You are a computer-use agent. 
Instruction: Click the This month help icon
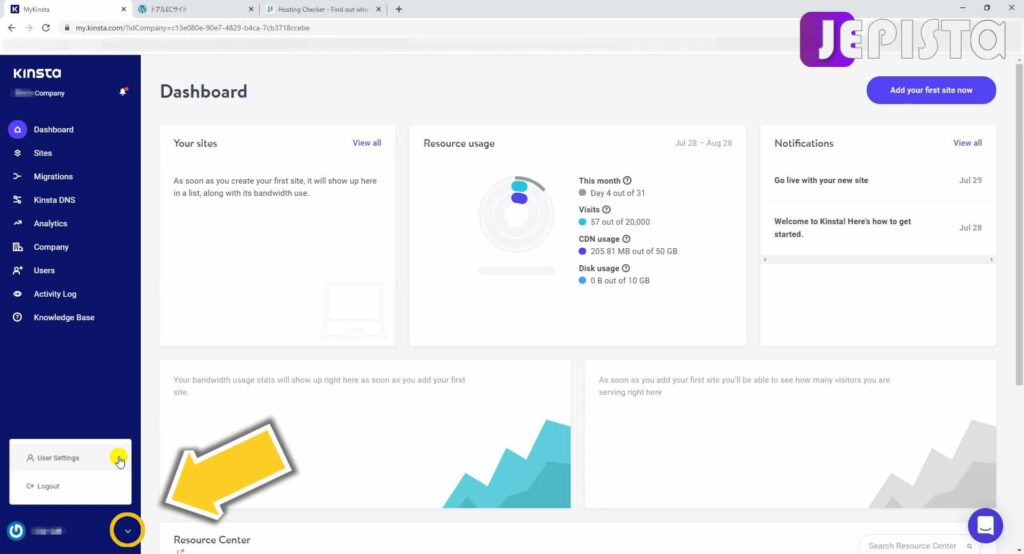coord(627,180)
